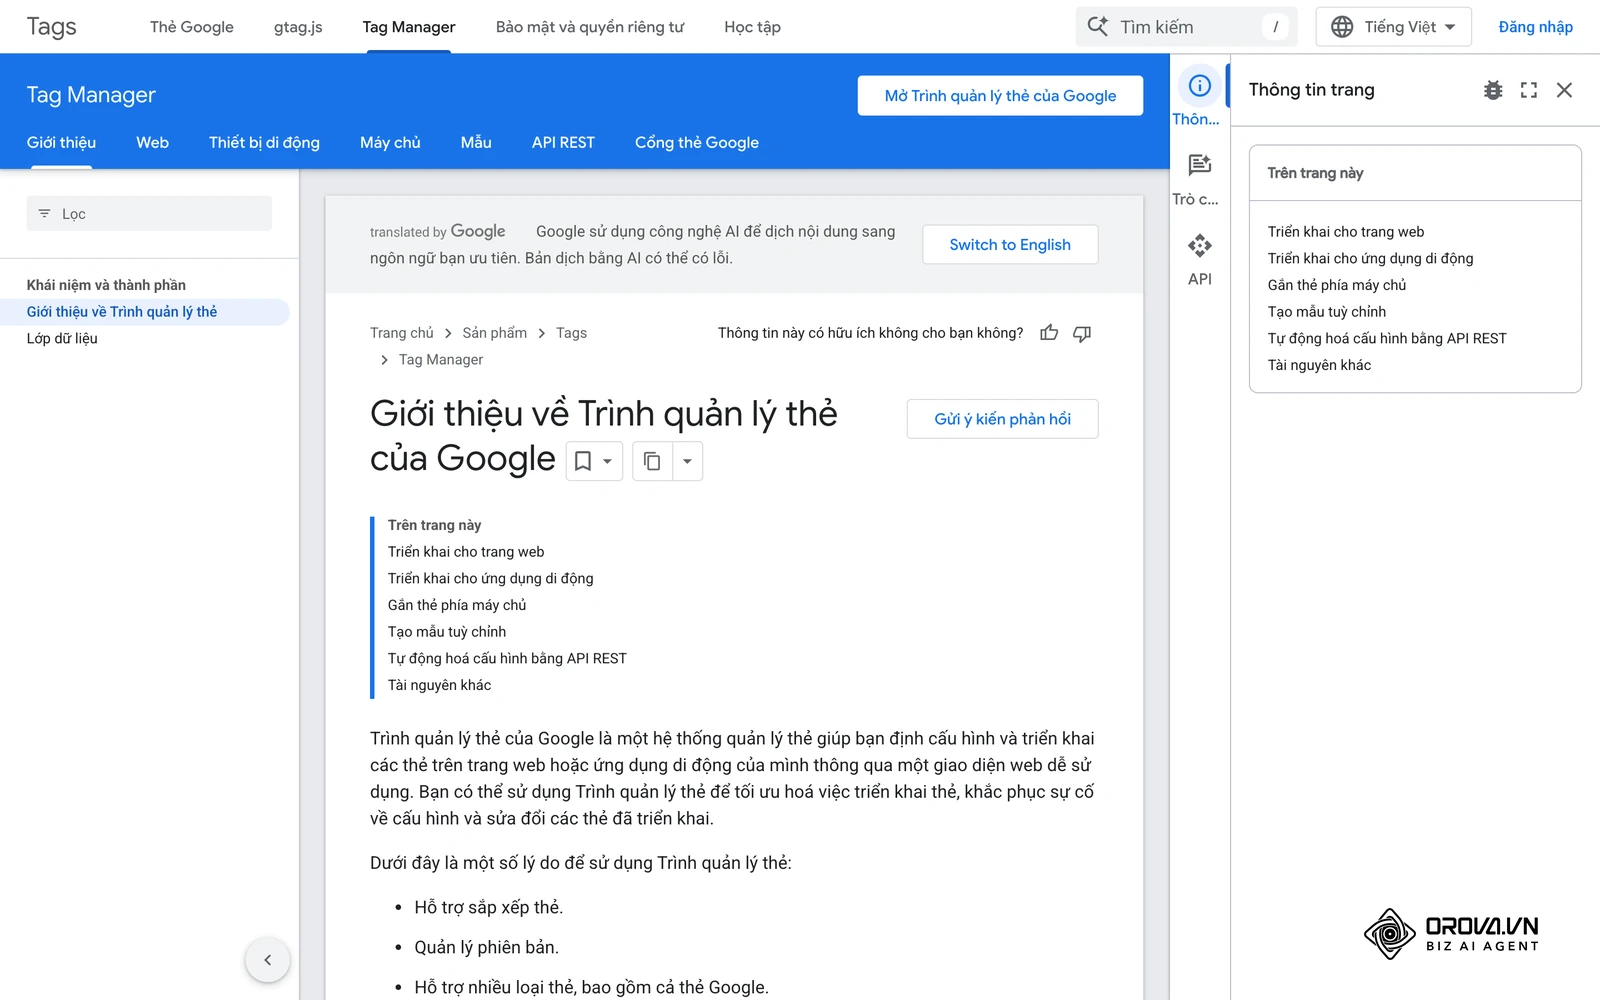The width and height of the screenshot is (1600, 1000).
Task: Open the Thẻ Google top tab
Action: [192, 27]
